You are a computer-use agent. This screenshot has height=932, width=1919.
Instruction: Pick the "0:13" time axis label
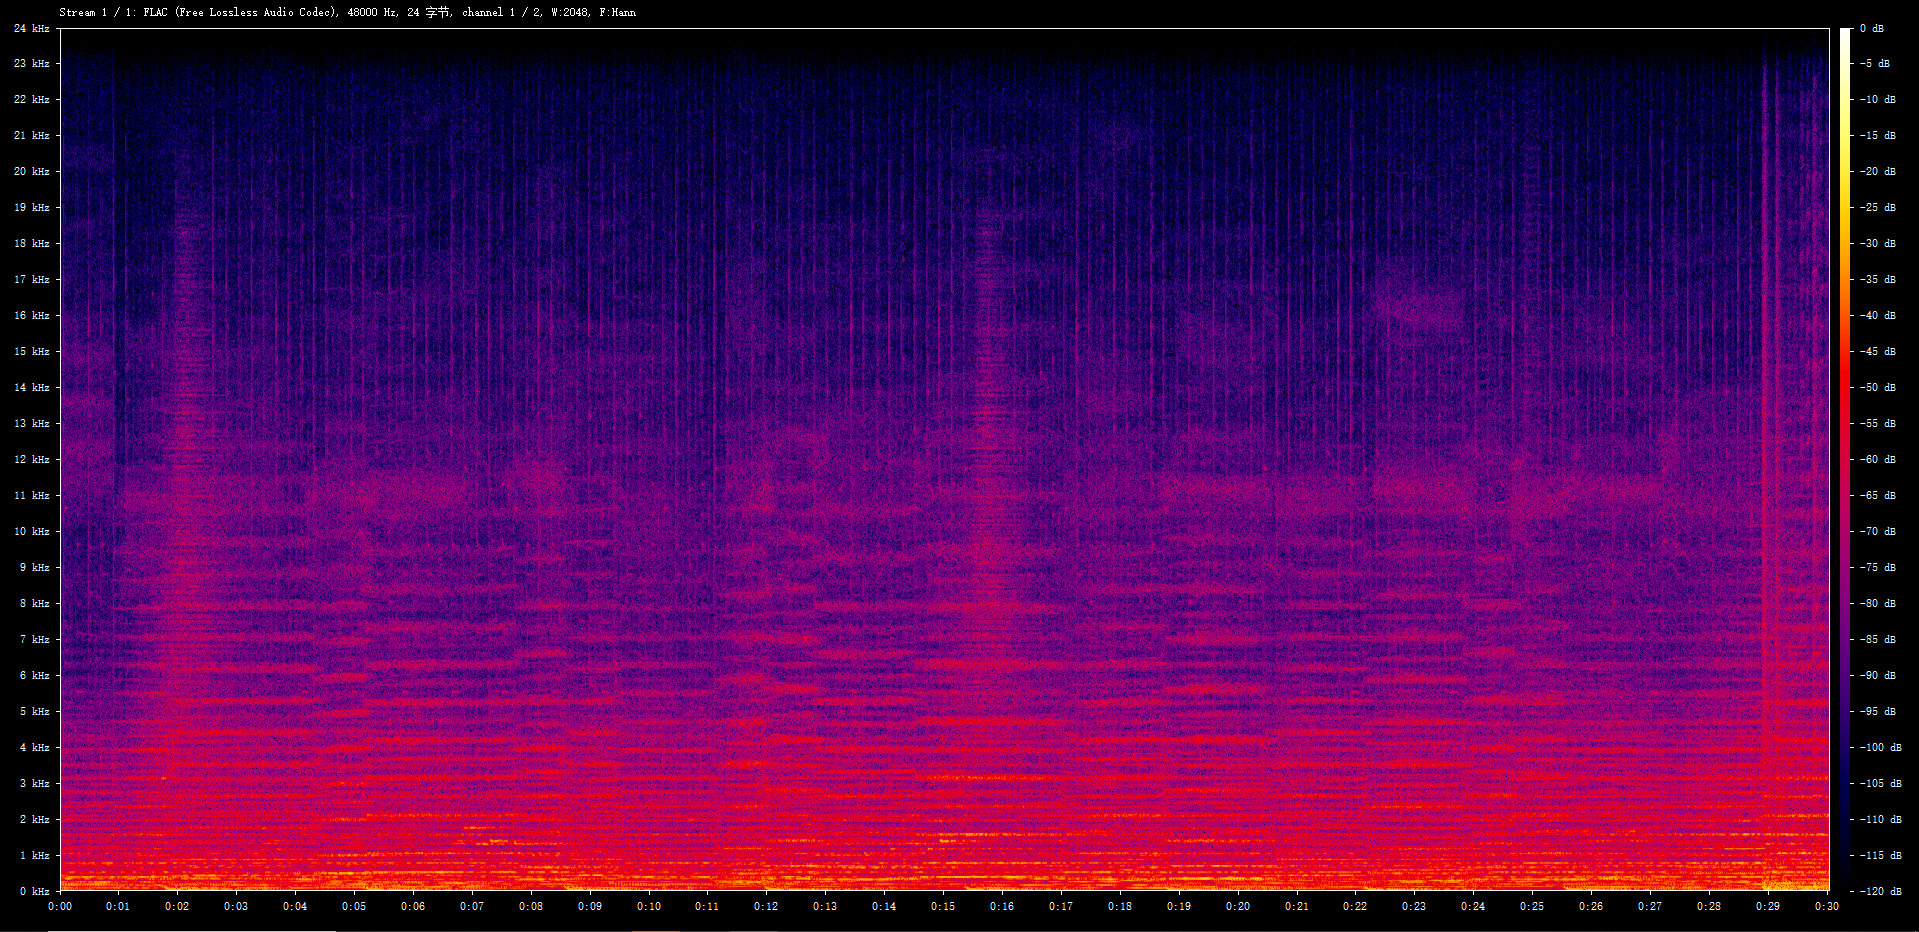(825, 906)
